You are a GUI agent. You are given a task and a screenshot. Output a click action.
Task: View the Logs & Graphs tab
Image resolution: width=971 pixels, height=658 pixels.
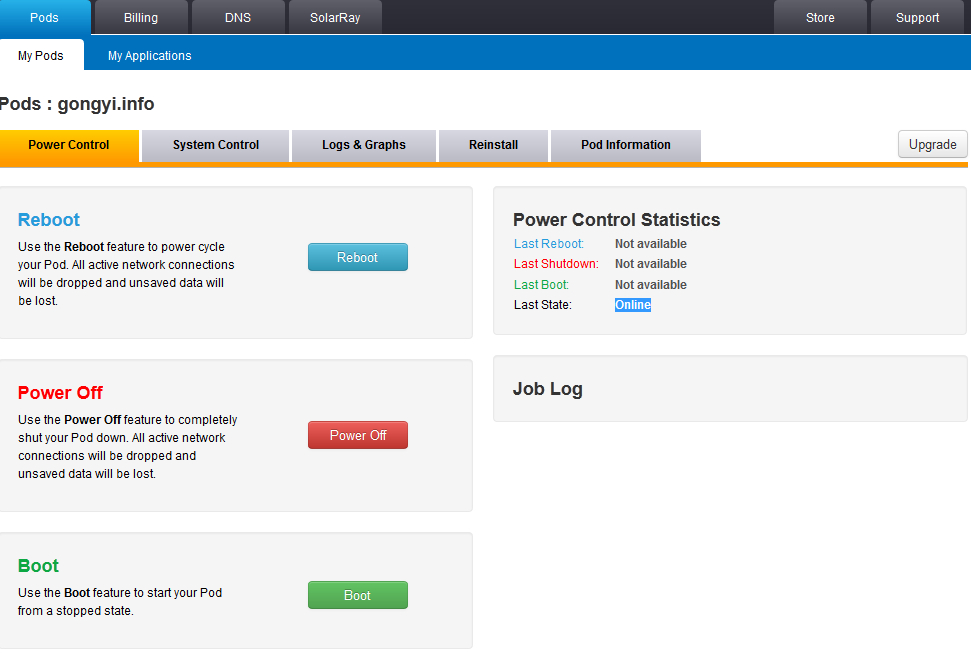coord(364,145)
